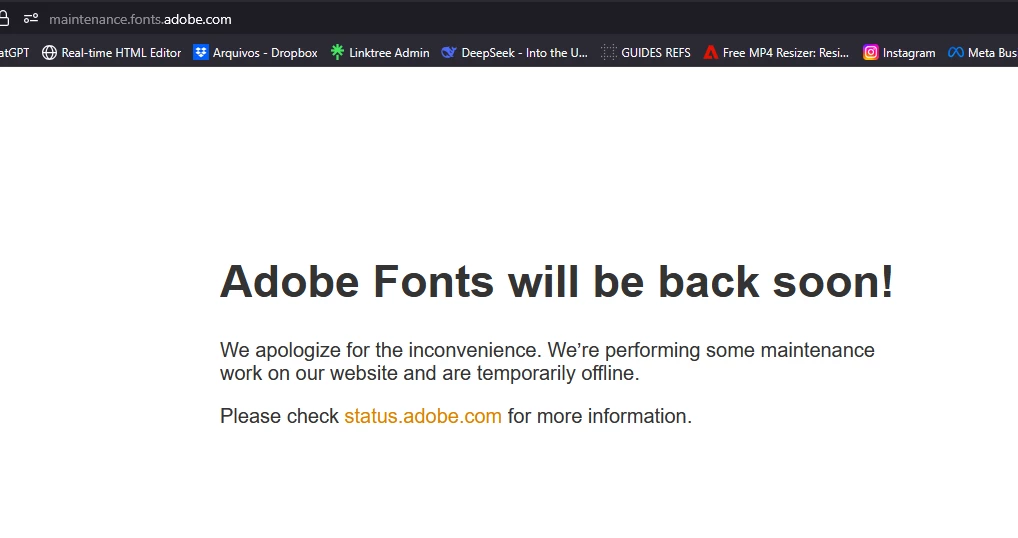Open DeepSeek - Into the U... bookmark
This screenshot has width=1018, height=538.
coord(514,53)
